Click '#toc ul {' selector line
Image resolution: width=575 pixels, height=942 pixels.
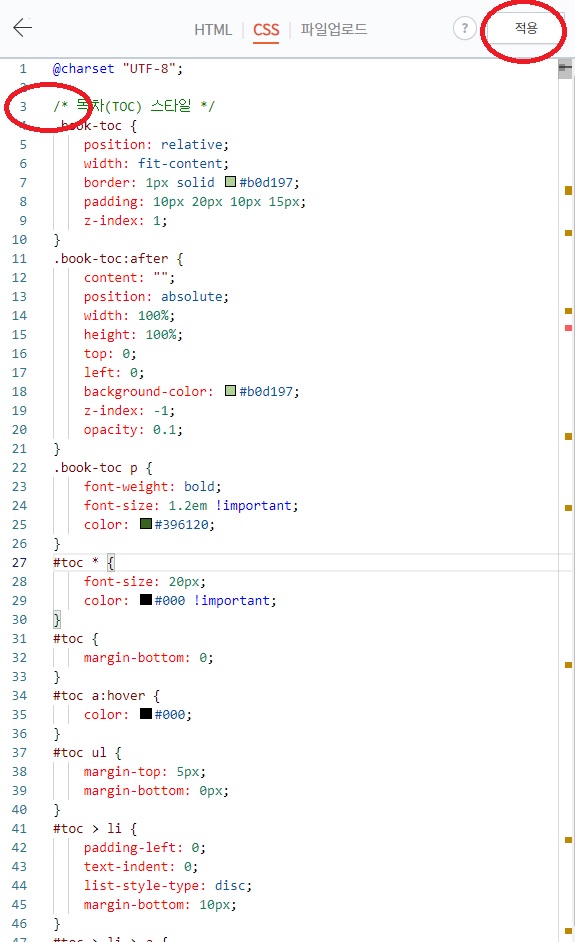87,753
